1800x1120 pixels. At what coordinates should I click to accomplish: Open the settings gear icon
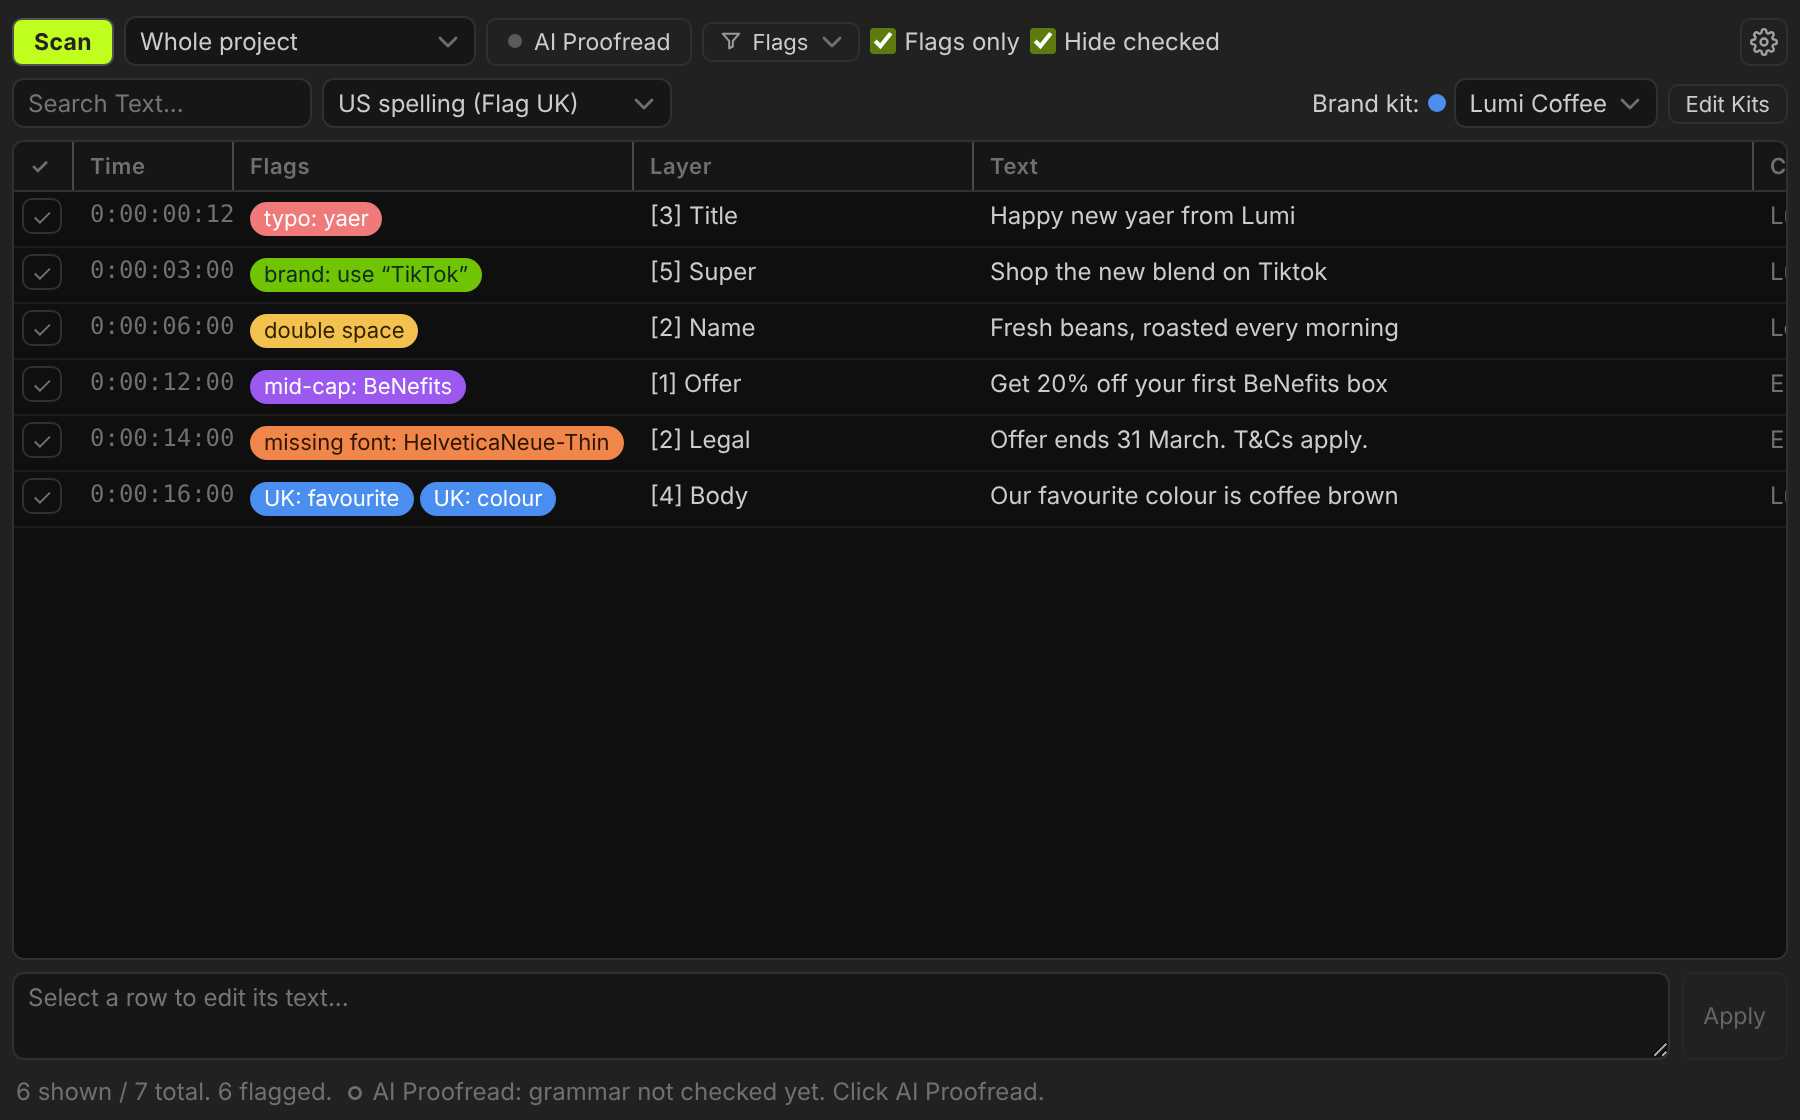[1763, 42]
